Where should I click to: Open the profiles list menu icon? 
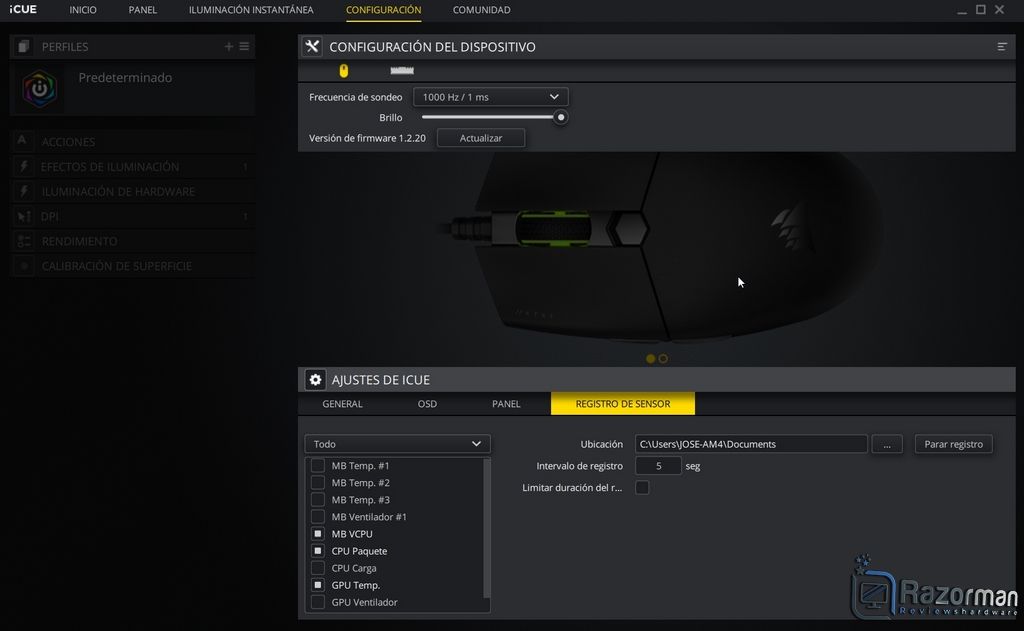244,46
